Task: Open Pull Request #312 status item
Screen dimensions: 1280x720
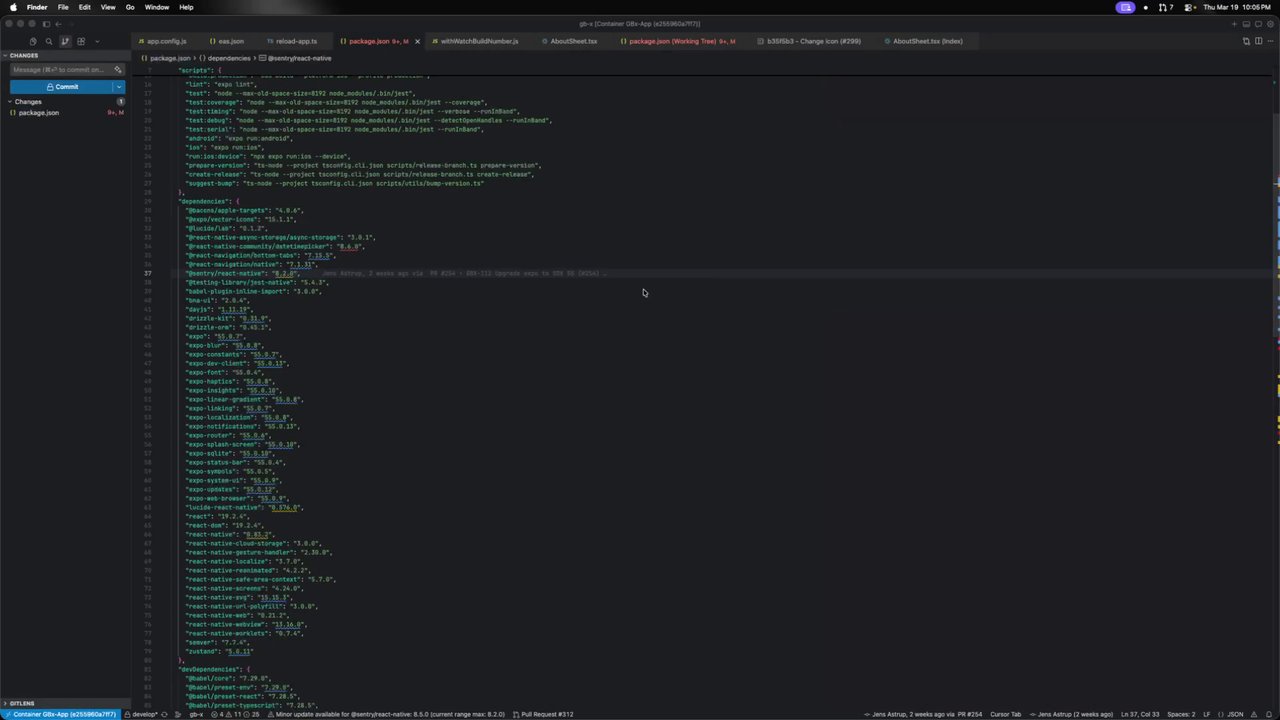Action: tap(543, 714)
